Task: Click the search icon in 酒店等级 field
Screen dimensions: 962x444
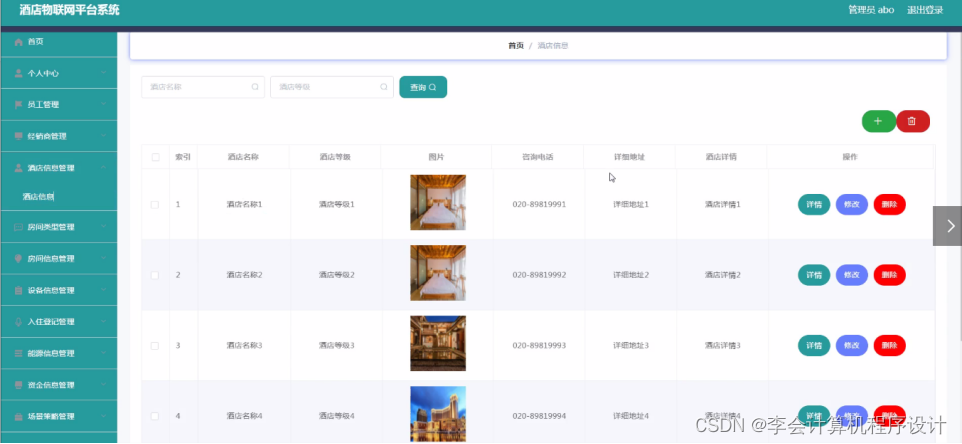Action: [x=384, y=87]
